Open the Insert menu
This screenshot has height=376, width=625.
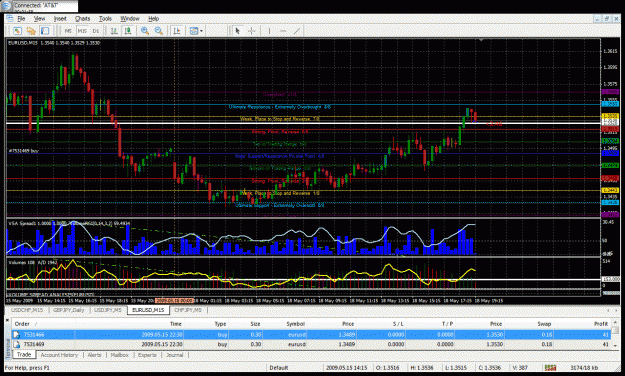coord(60,18)
